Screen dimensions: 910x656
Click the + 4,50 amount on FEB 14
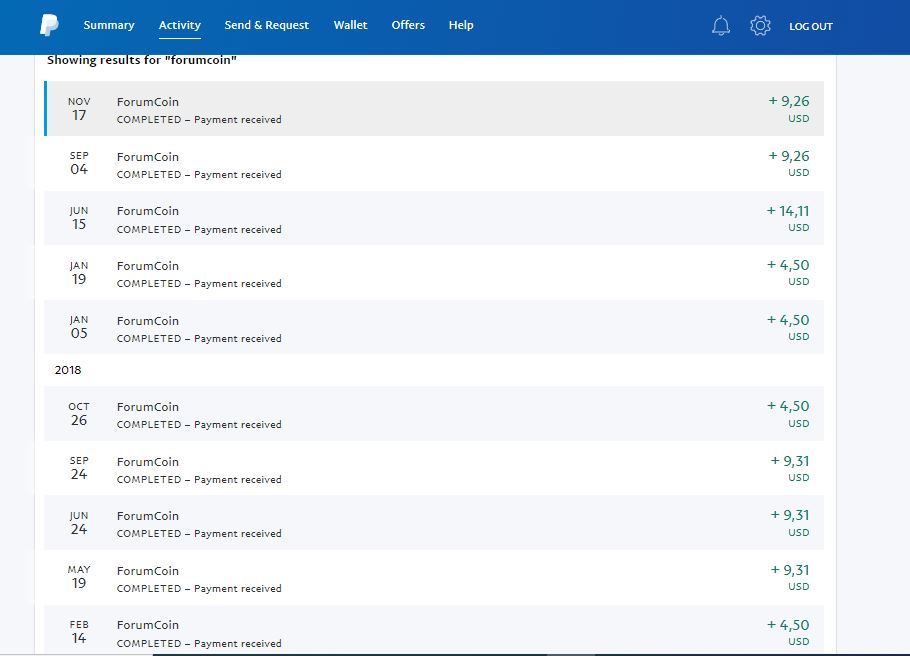[x=788, y=625]
